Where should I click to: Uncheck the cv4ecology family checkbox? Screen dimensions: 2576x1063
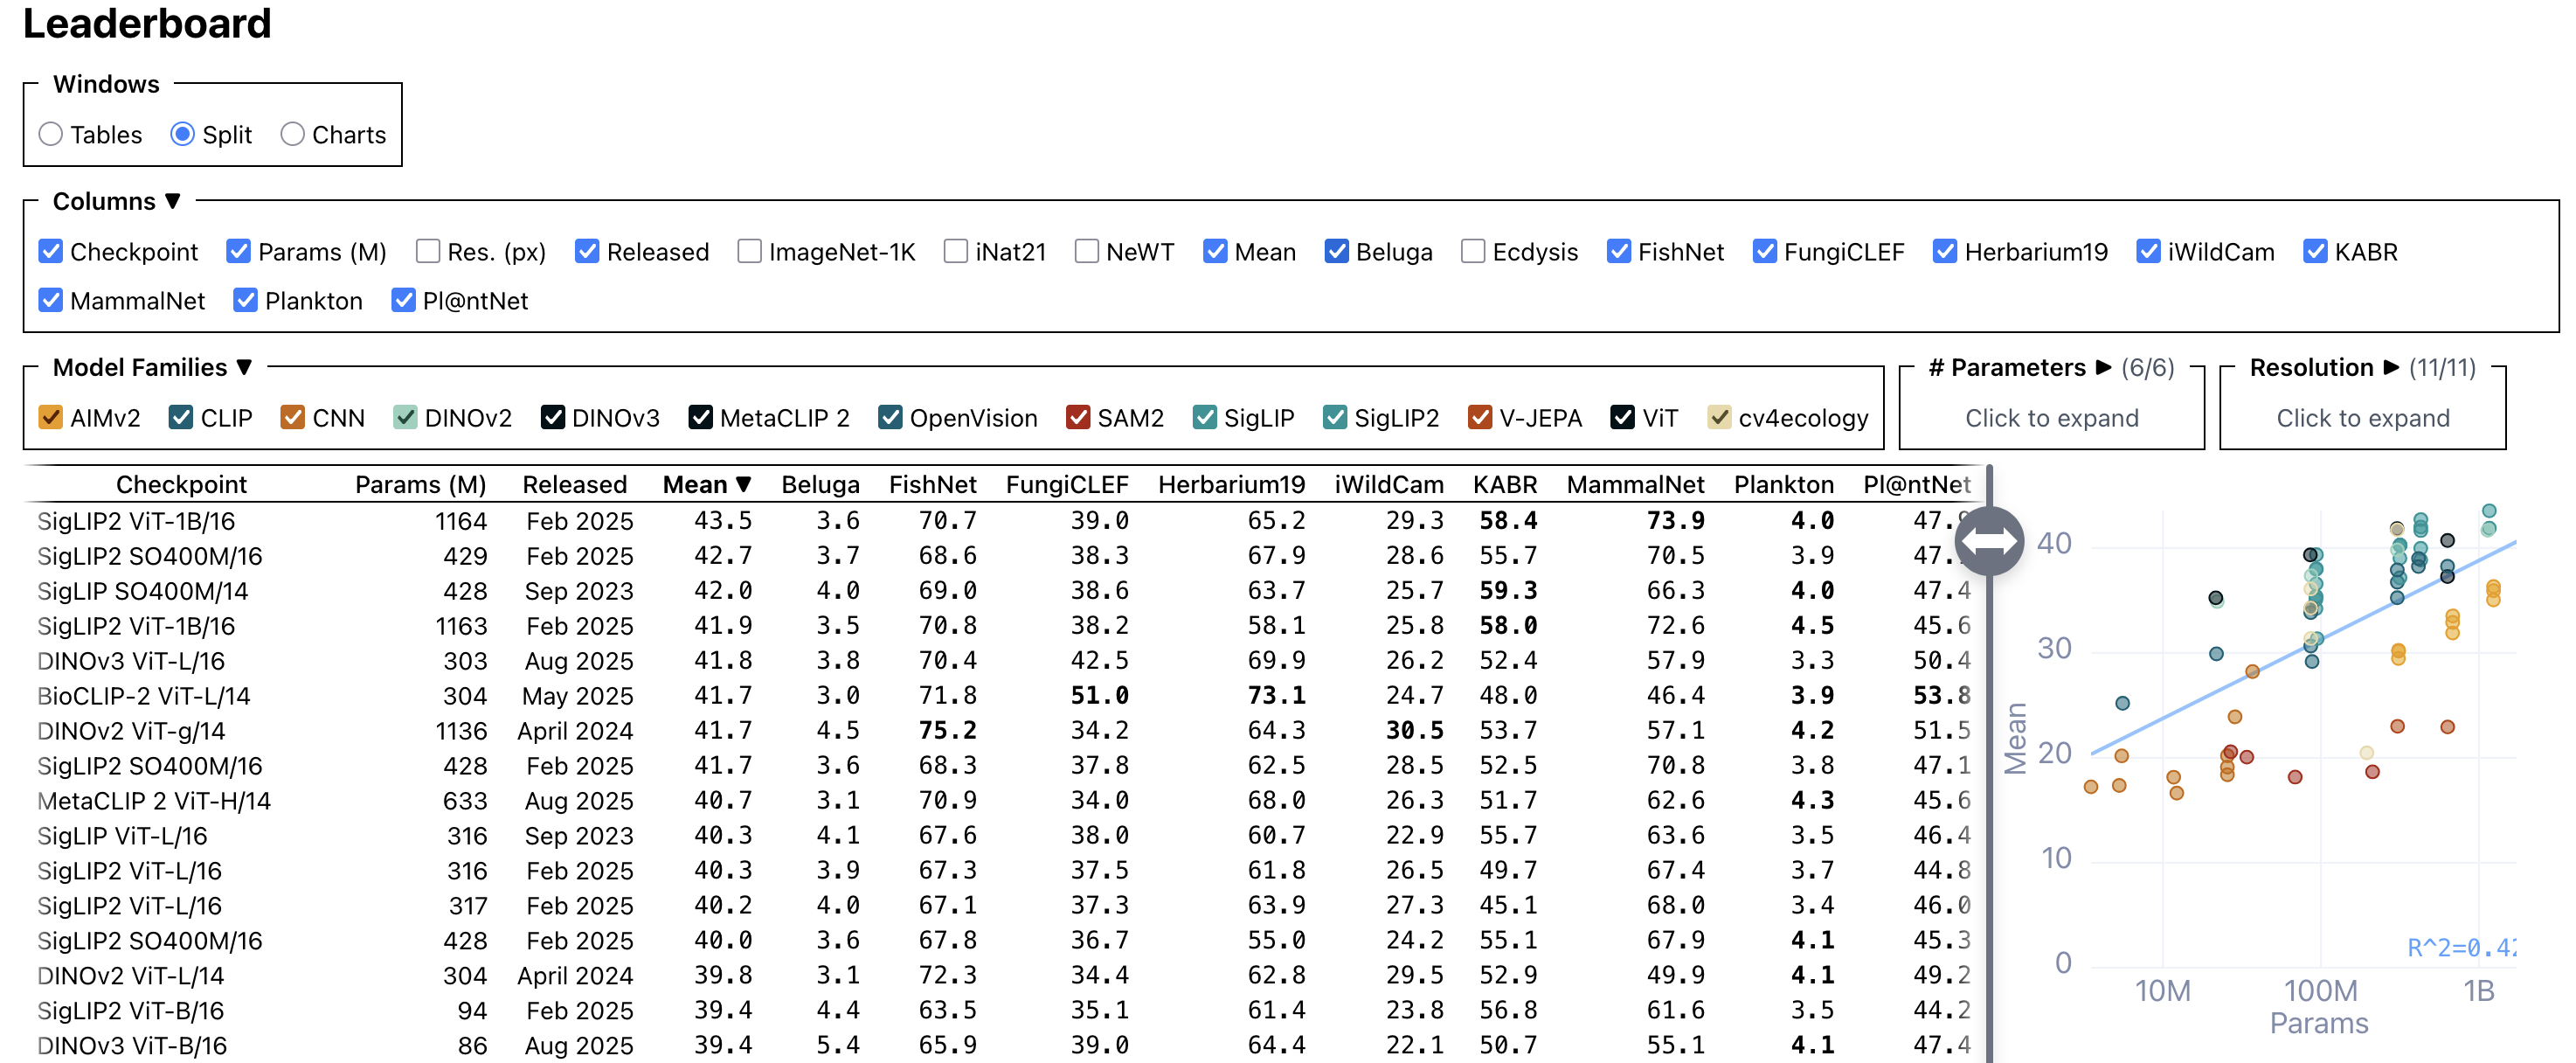1718,417
